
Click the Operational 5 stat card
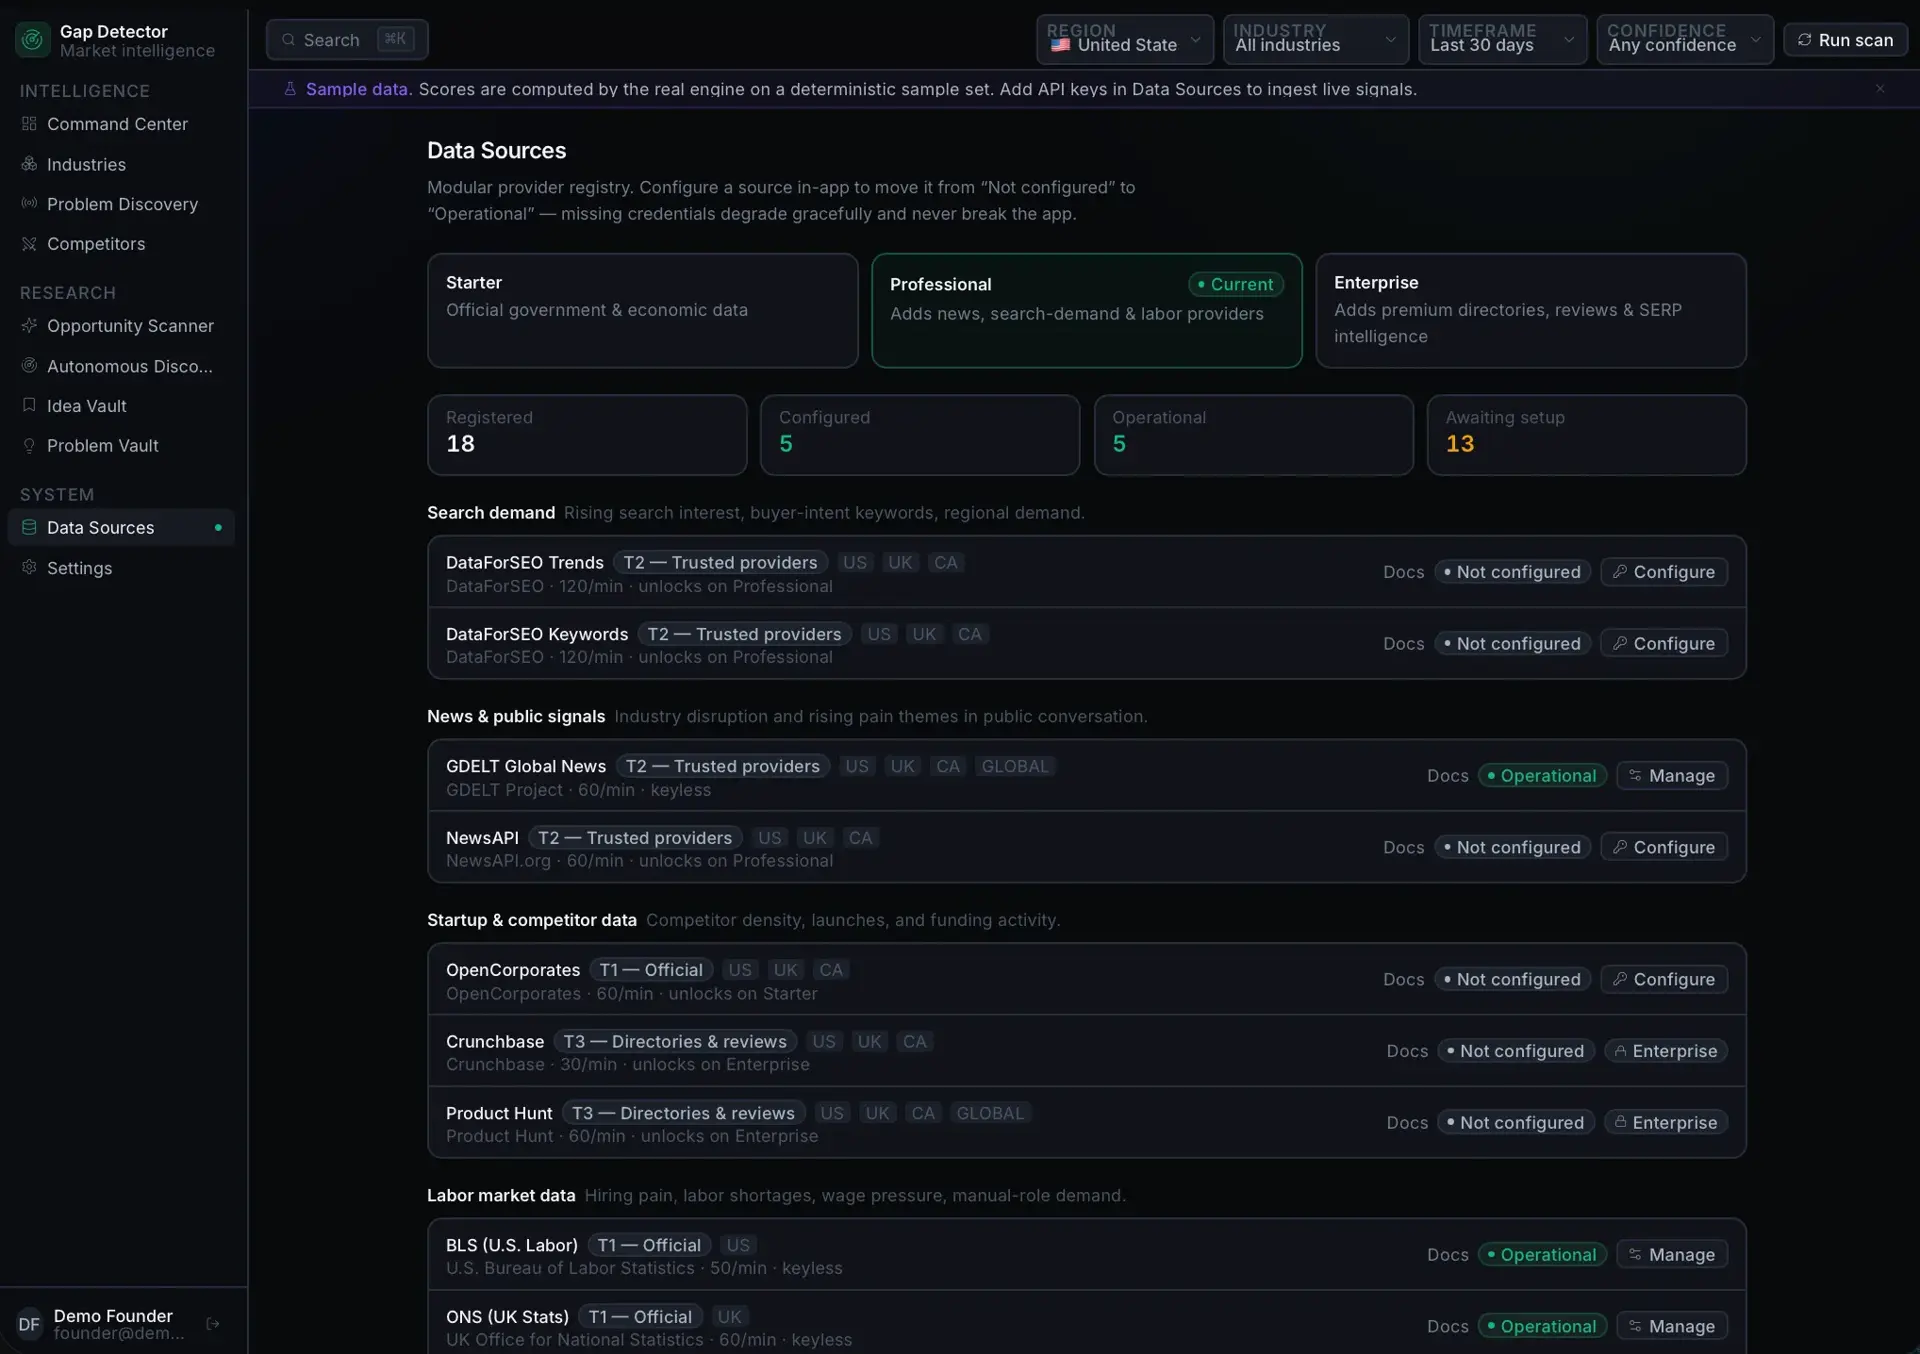coord(1253,434)
